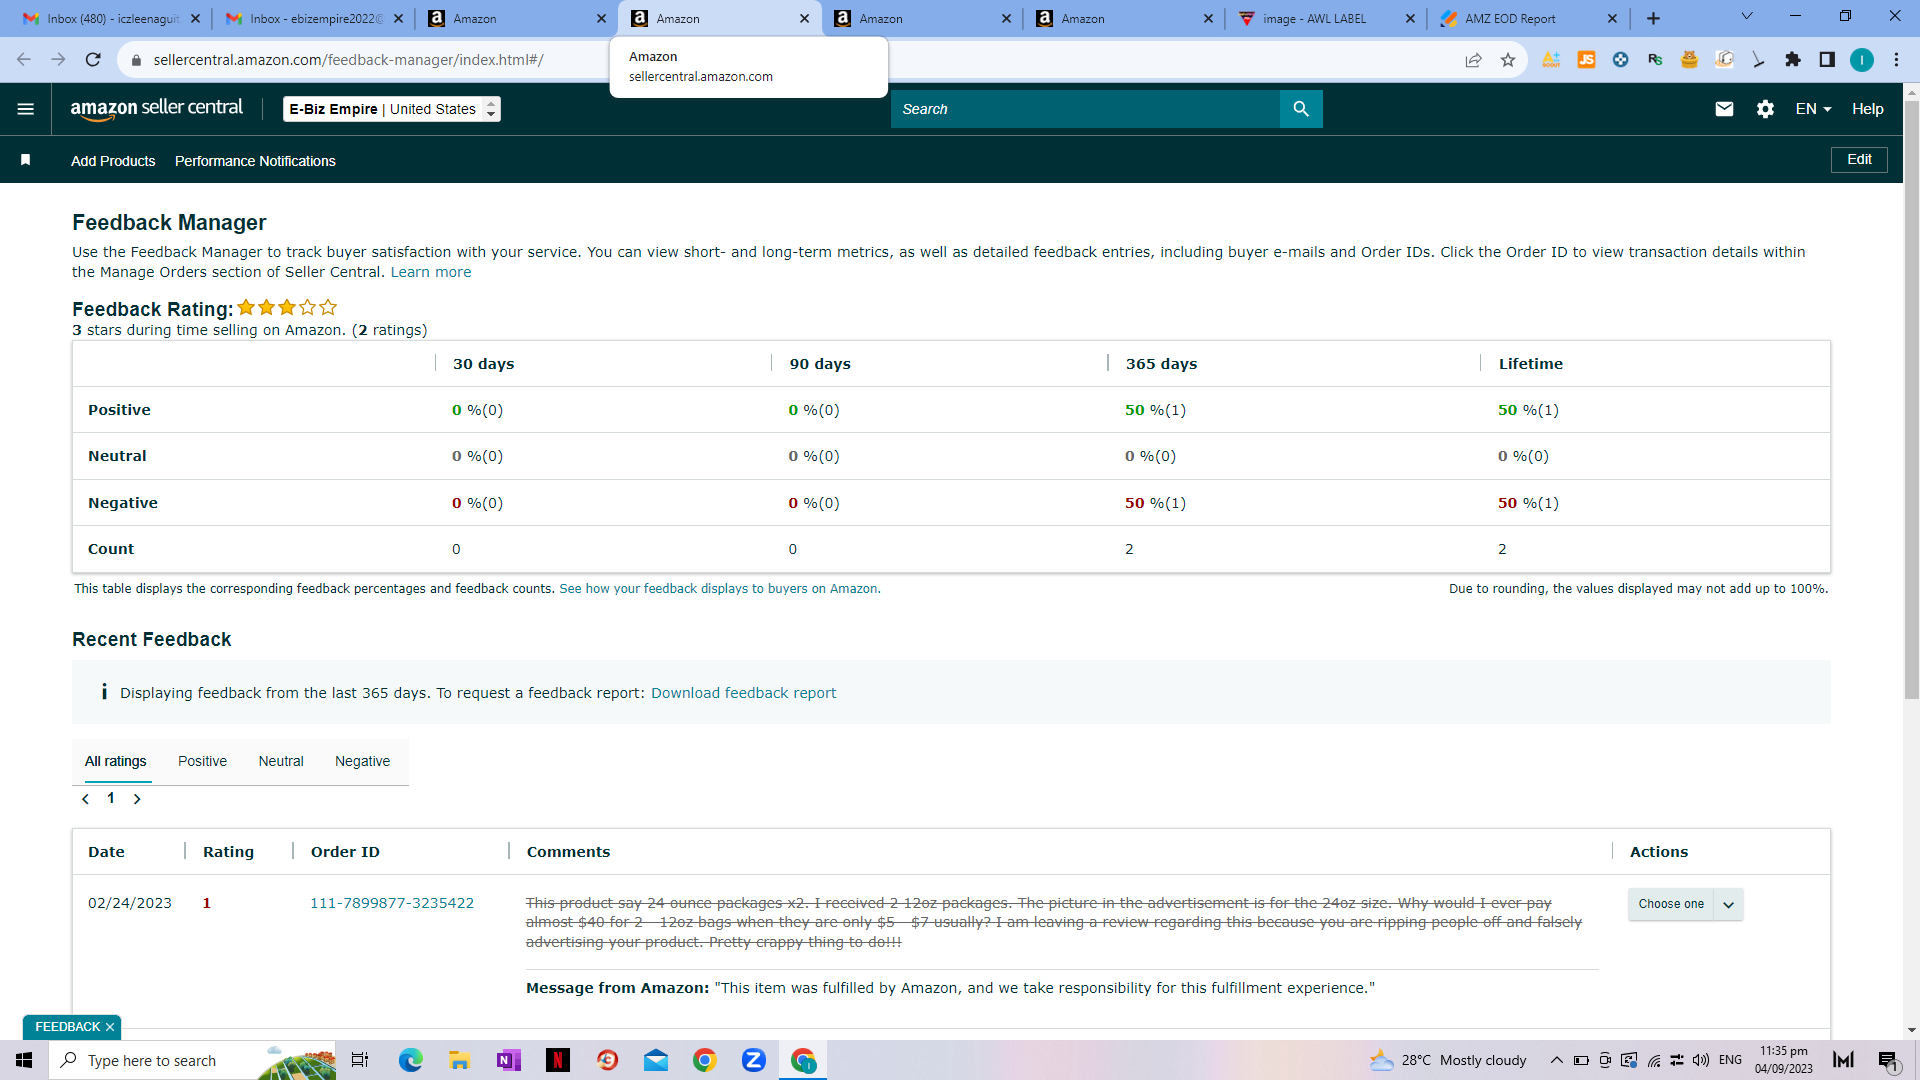The width and height of the screenshot is (1920, 1080).
Task: Open the Mail app from taskbar
Action: [655, 1060]
